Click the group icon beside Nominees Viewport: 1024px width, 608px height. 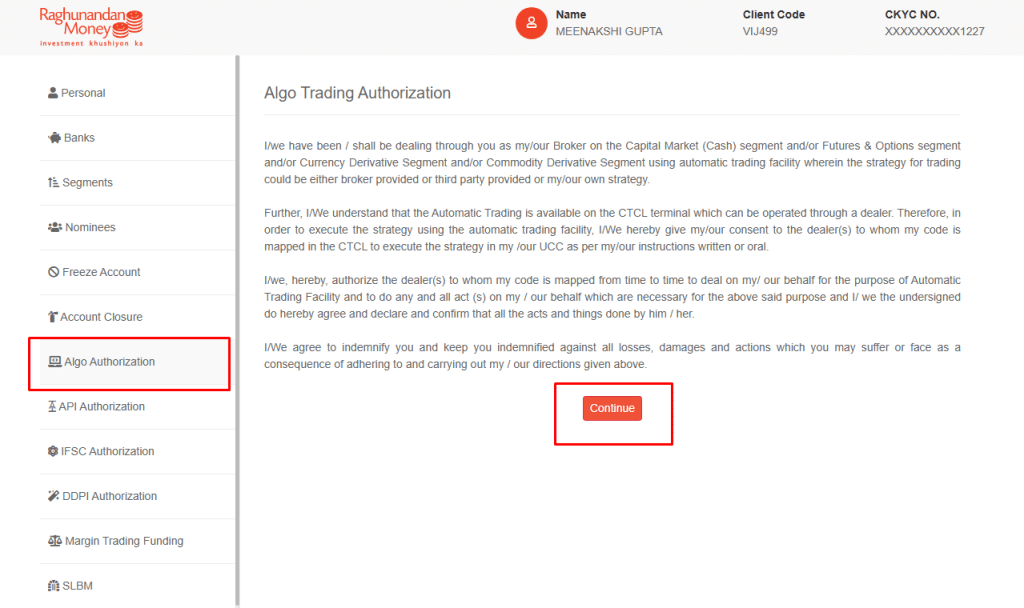[55, 227]
